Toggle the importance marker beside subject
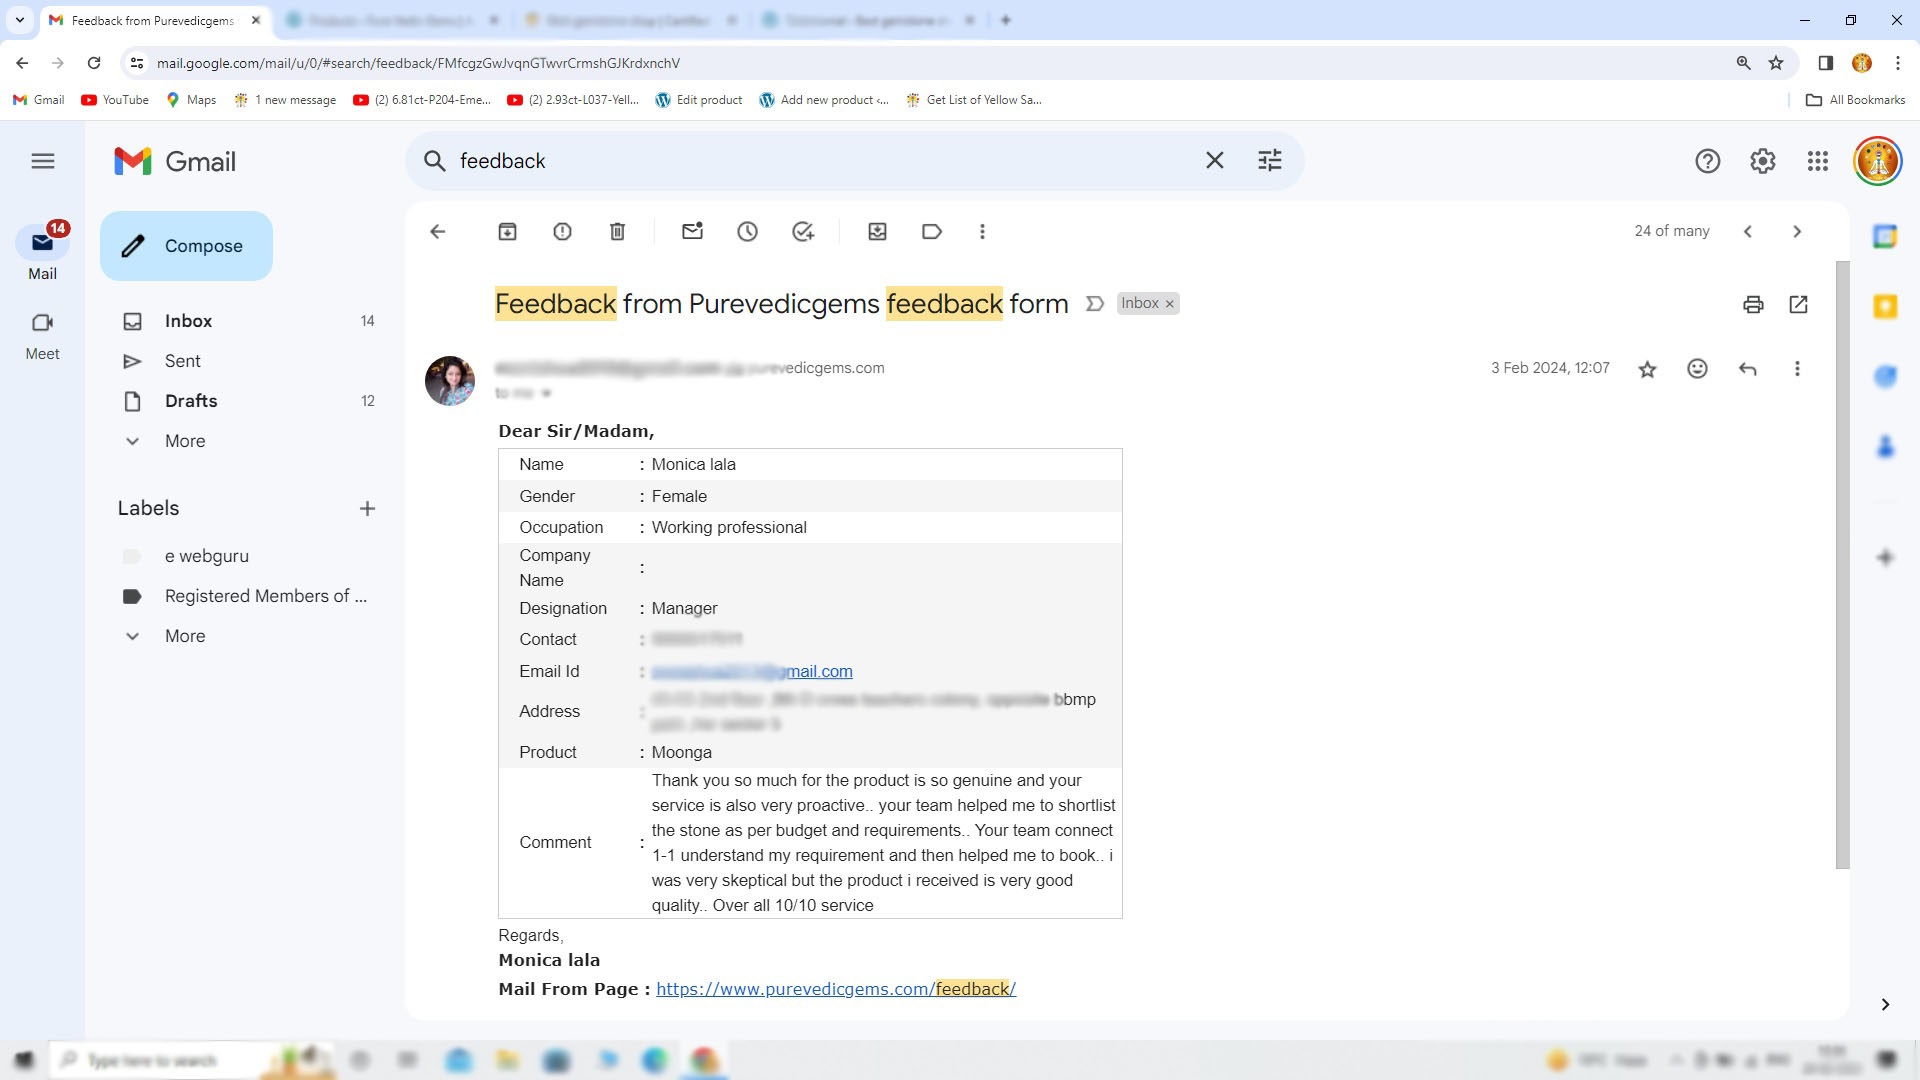1920x1080 pixels. pyautogui.click(x=1095, y=304)
